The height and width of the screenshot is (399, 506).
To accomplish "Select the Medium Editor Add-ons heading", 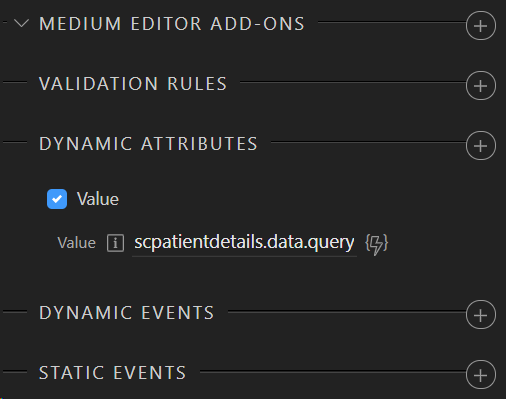I will [172, 24].
